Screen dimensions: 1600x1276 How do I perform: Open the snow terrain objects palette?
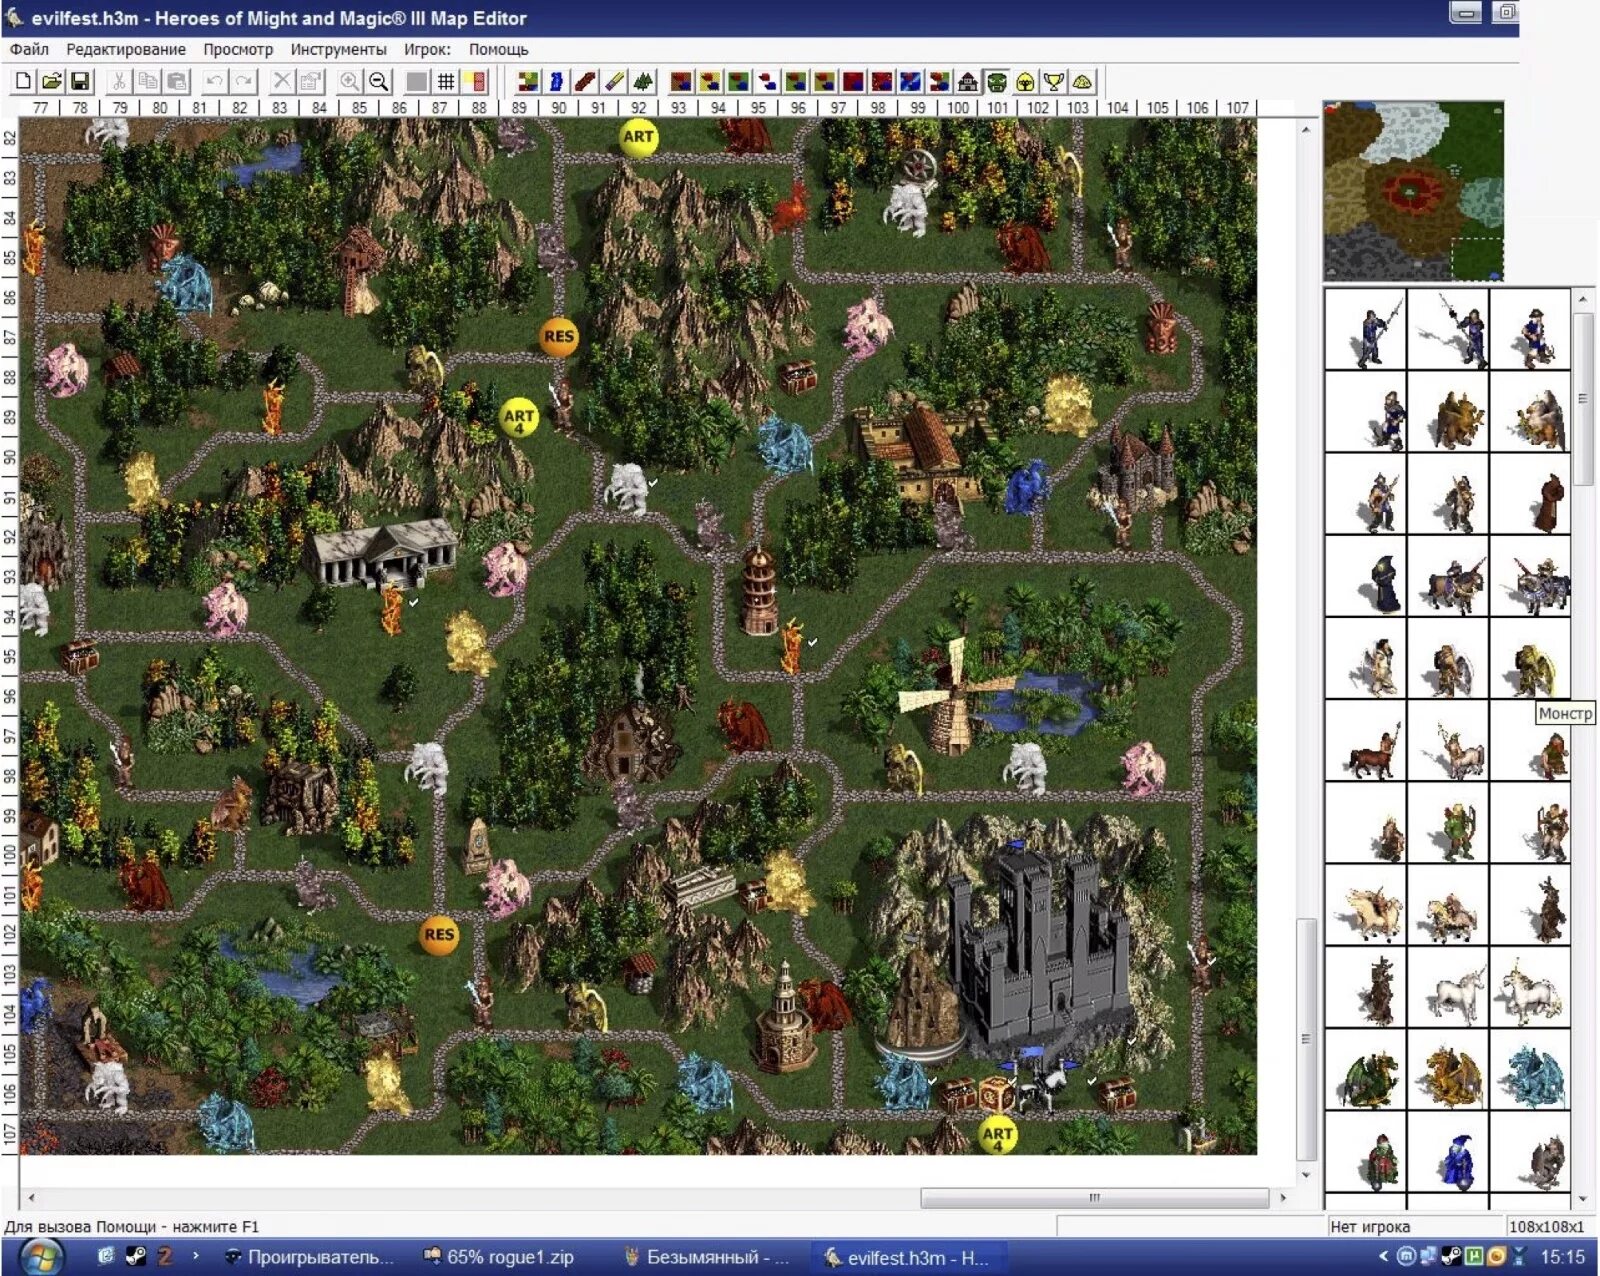767,82
